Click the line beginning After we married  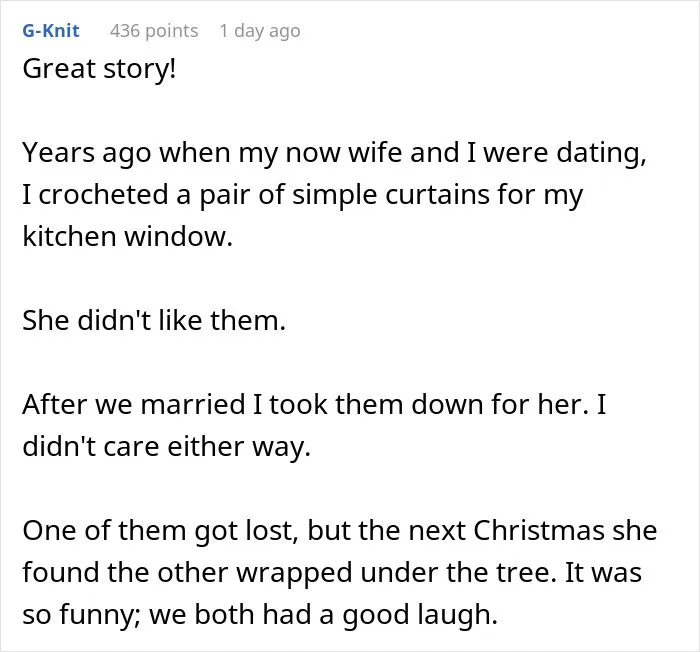[x=314, y=404]
